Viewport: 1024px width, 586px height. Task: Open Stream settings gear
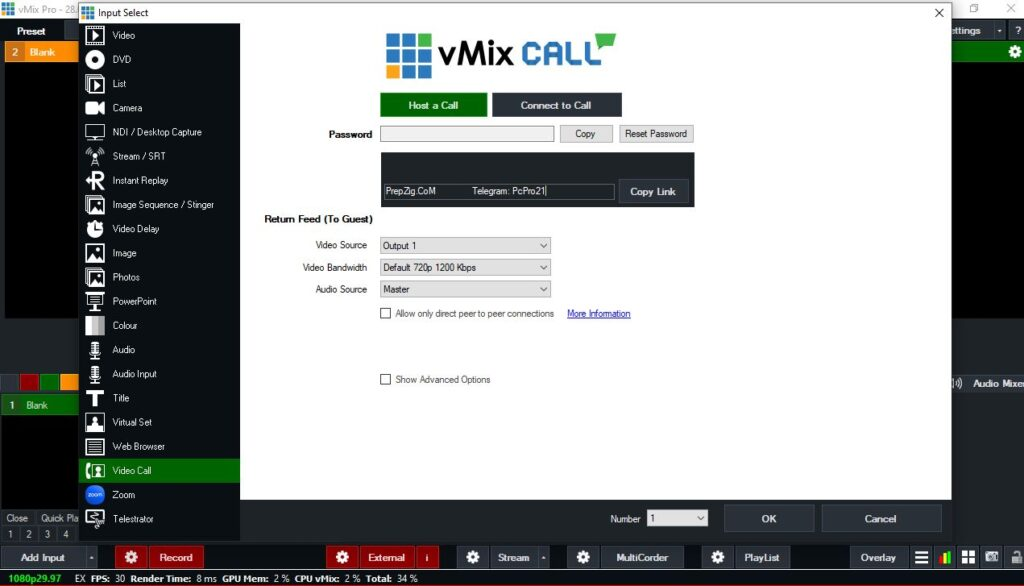pos(473,557)
